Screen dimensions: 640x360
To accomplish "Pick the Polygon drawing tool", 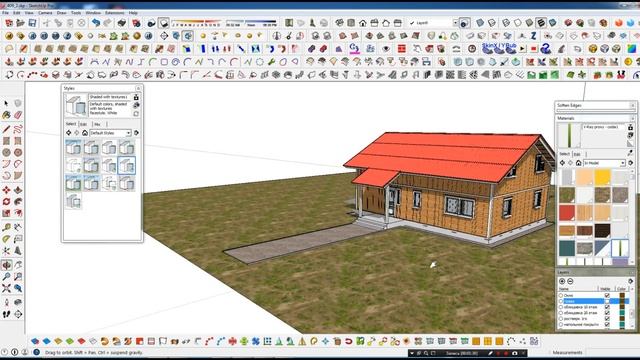I will point(18,152).
